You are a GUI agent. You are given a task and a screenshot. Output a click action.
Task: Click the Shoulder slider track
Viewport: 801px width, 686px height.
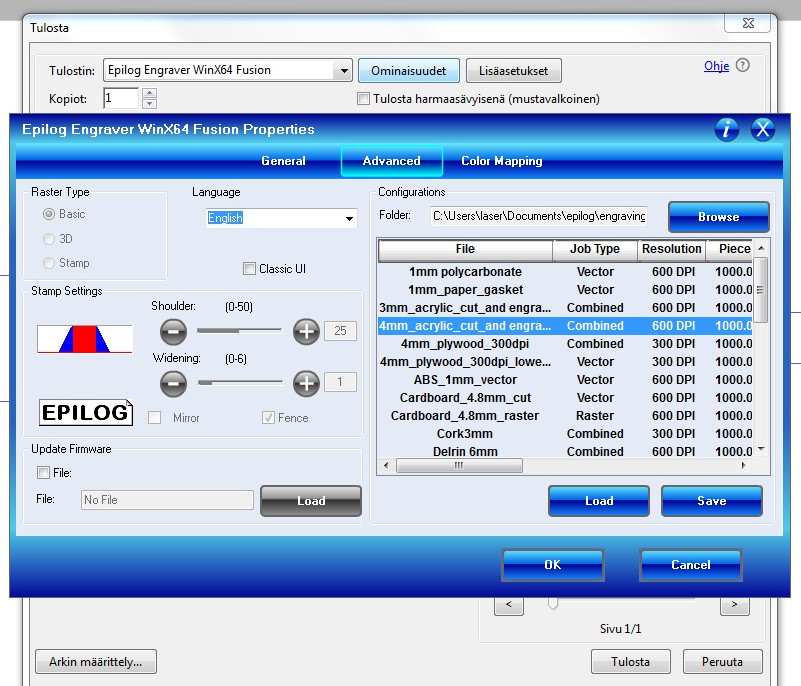(x=239, y=331)
